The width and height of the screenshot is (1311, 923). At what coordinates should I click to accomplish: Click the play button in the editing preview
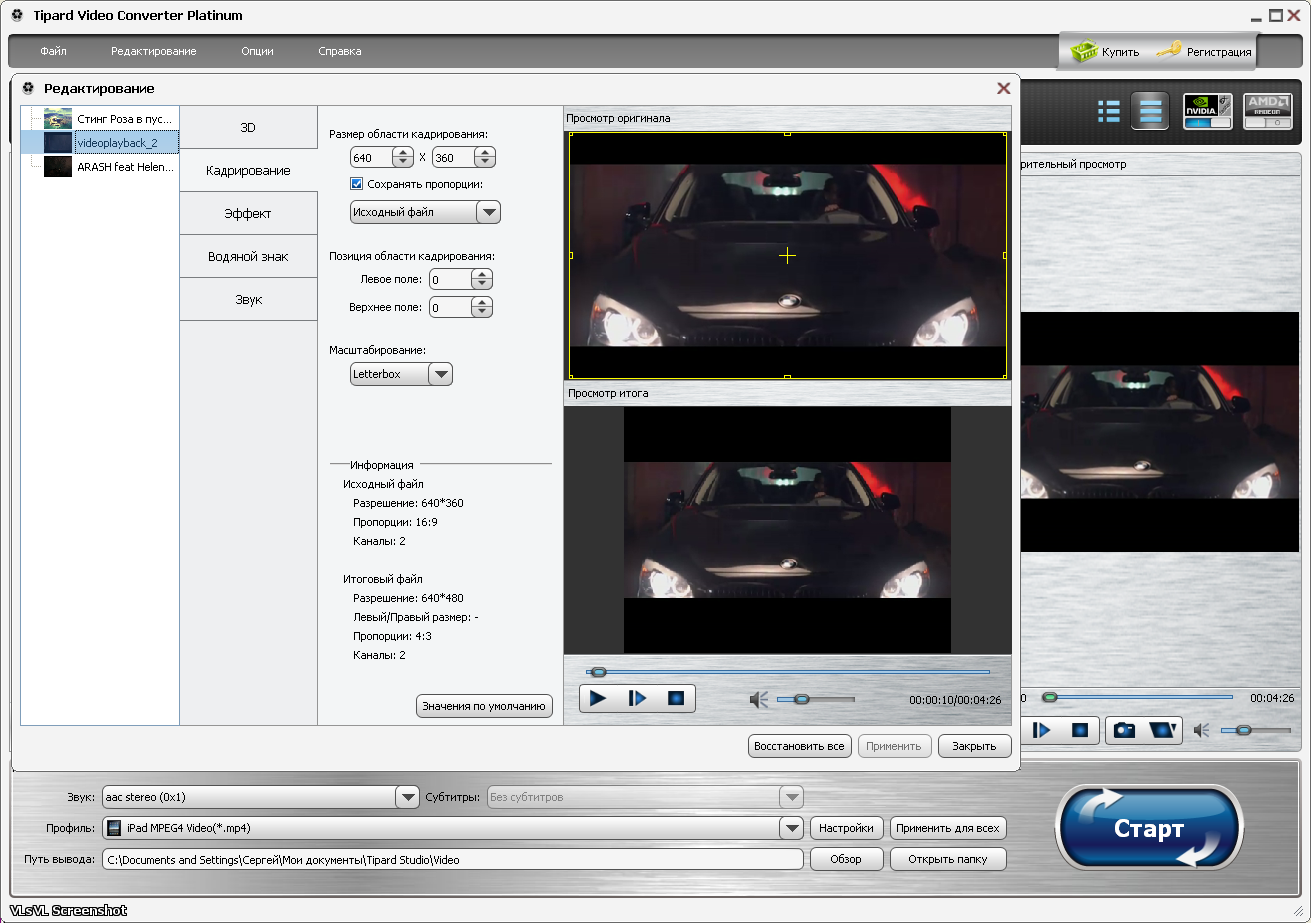pyautogui.click(x=598, y=698)
